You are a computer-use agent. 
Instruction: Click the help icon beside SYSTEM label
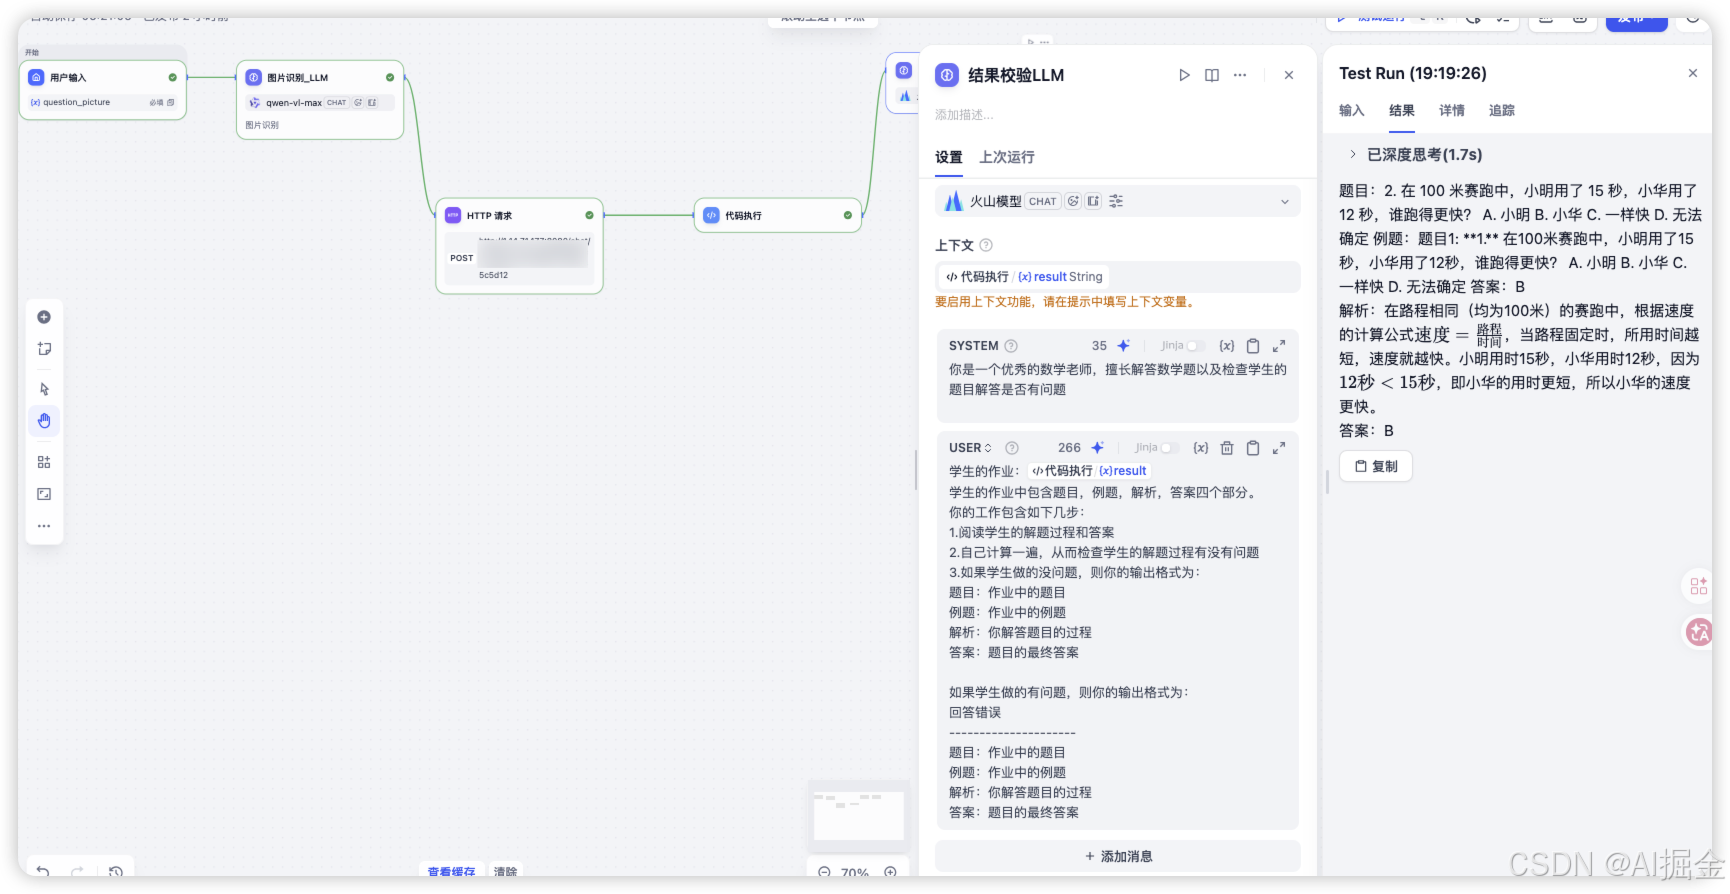[x=1011, y=346]
